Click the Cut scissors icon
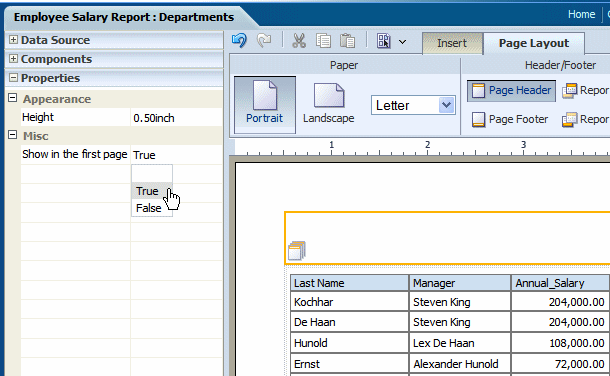Viewport: 610px width, 376px height. 299,40
